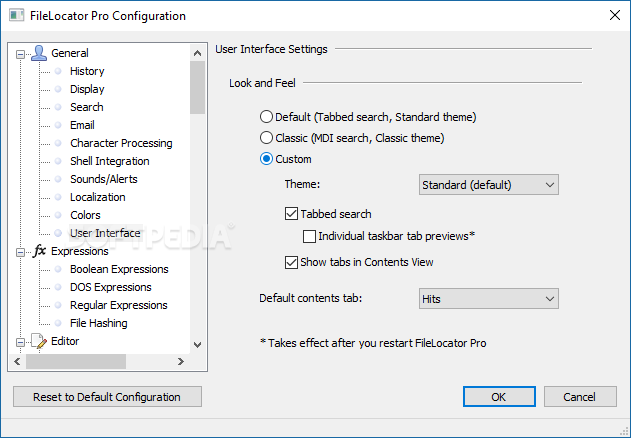Select the Expressions tree label
631x438 pixels.
pyautogui.click(x=80, y=251)
